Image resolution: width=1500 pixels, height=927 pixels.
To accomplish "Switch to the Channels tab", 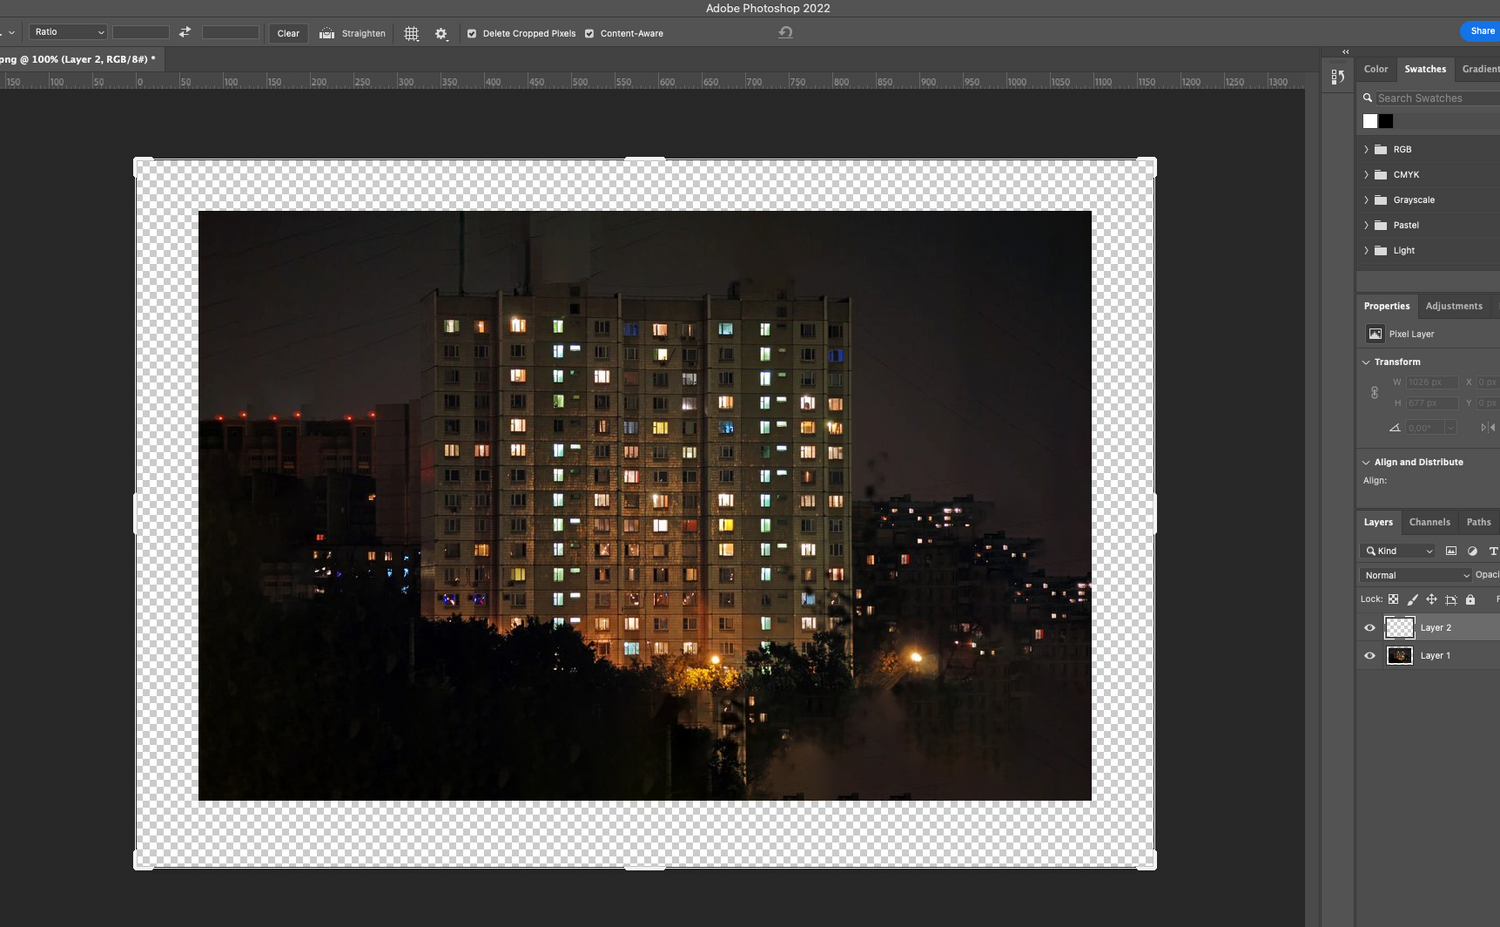I will pyautogui.click(x=1429, y=522).
